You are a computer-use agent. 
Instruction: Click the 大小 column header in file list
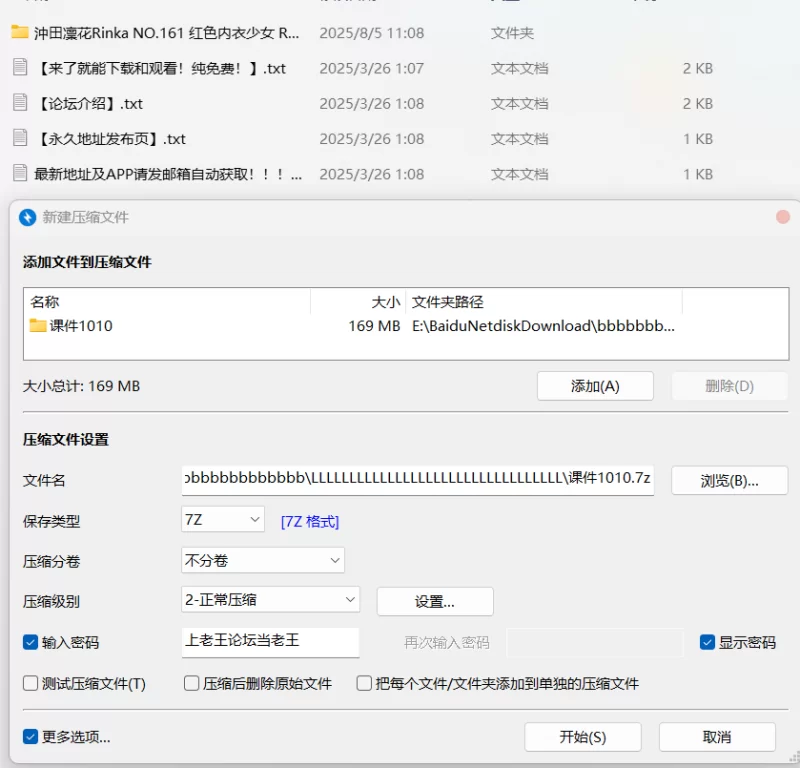click(x=386, y=302)
